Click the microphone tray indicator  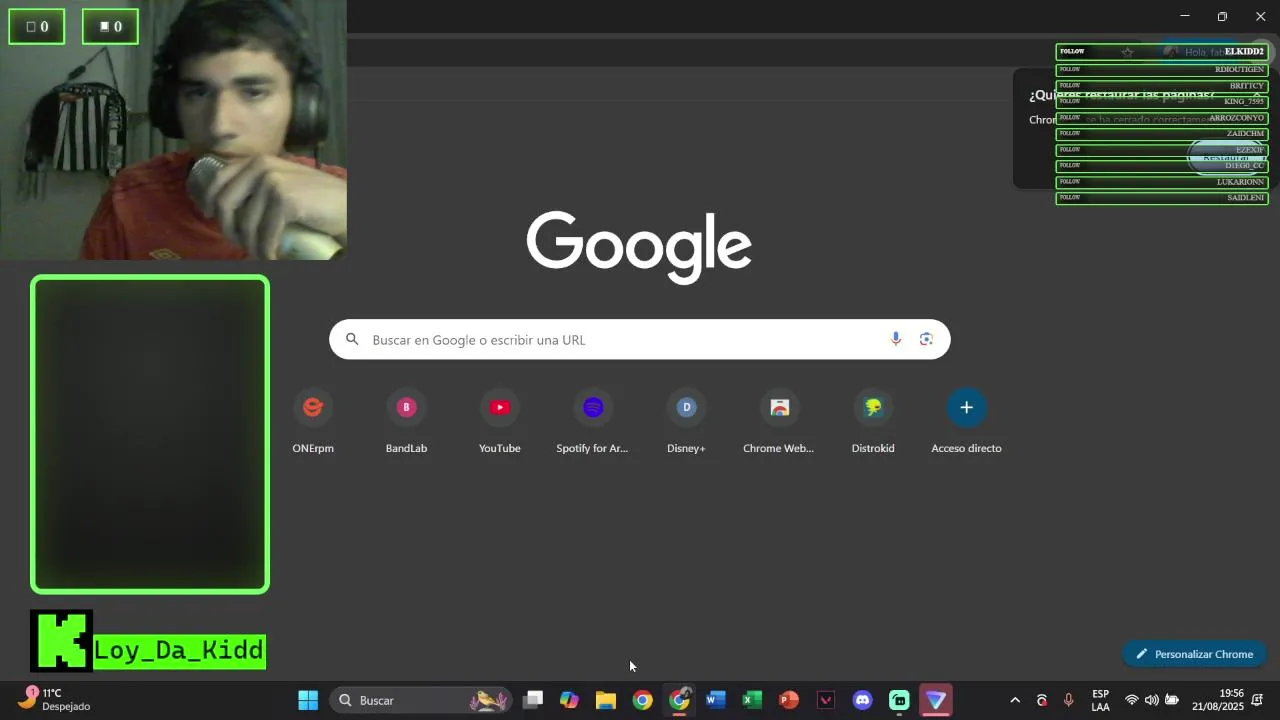1068,700
